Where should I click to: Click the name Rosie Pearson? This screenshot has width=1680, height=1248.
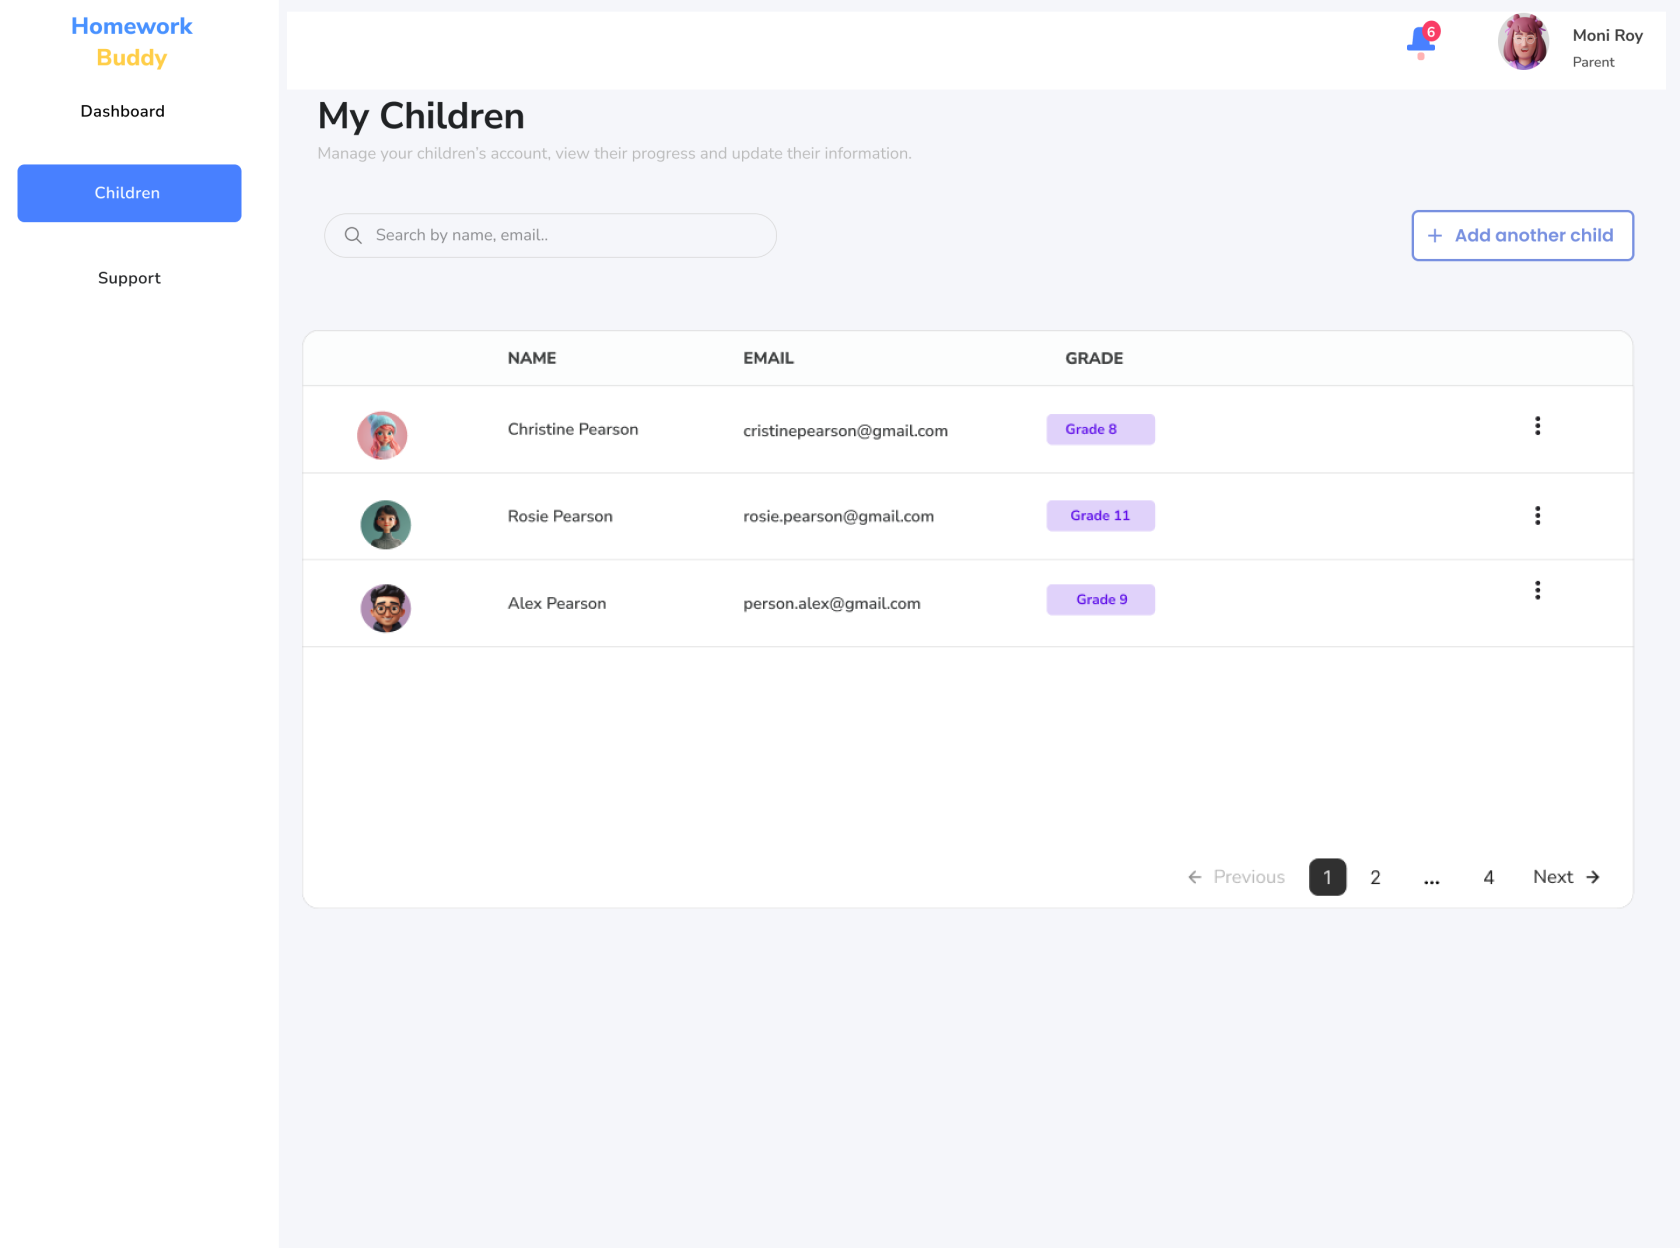tap(560, 516)
